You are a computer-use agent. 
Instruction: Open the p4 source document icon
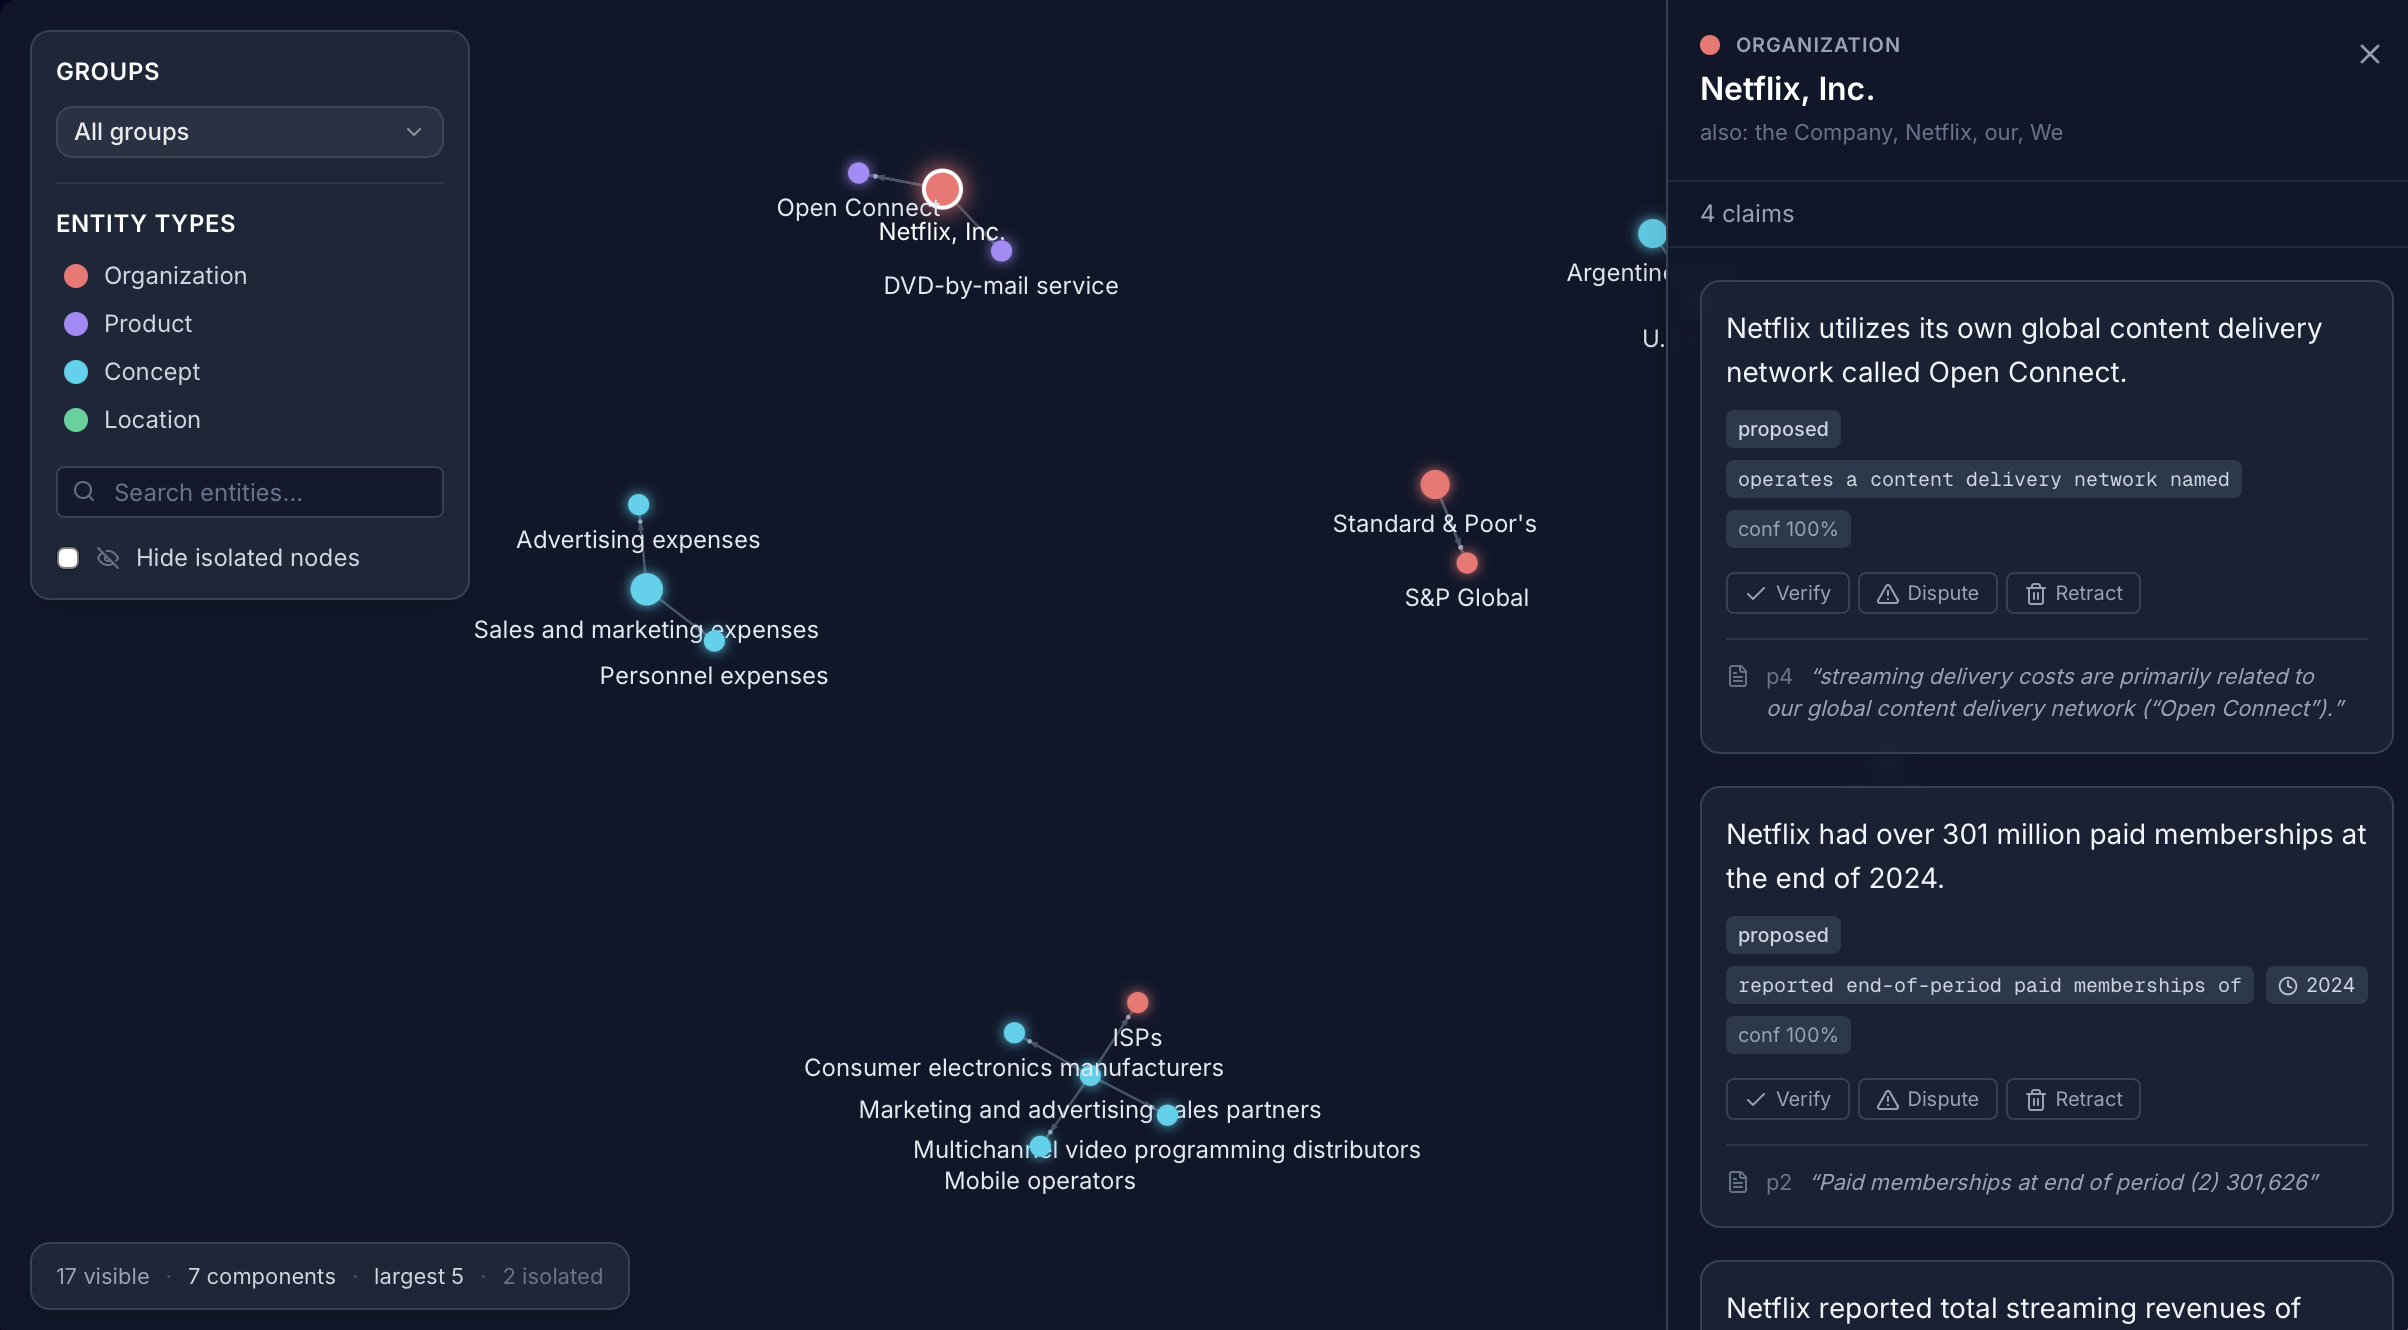point(1738,677)
